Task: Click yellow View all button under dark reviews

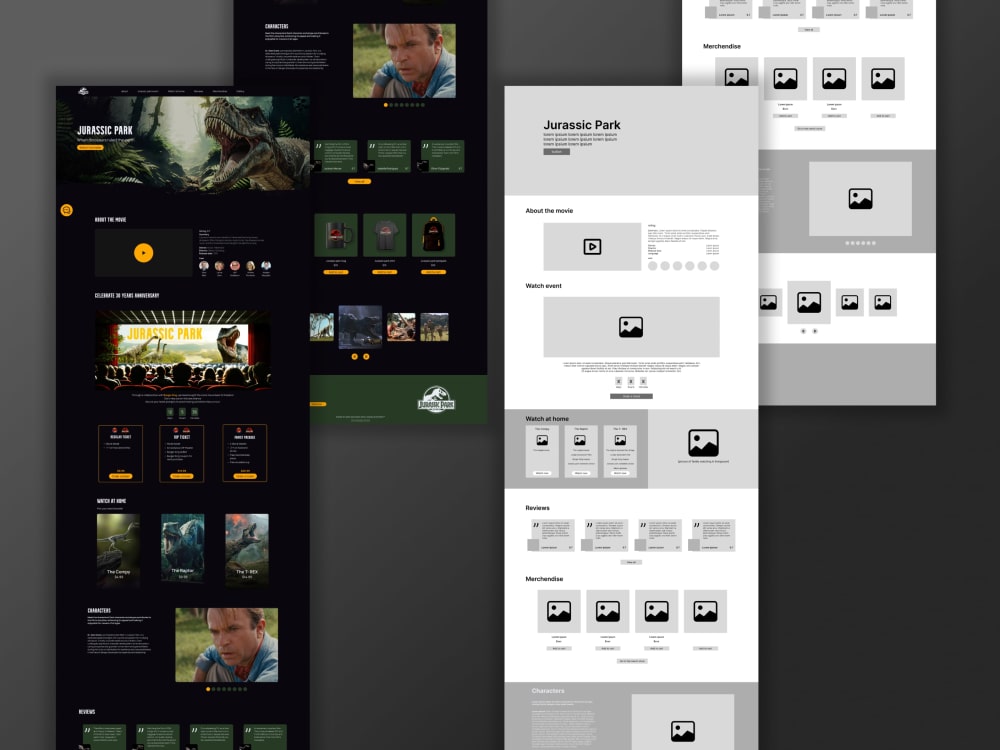Action: click(x=359, y=181)
